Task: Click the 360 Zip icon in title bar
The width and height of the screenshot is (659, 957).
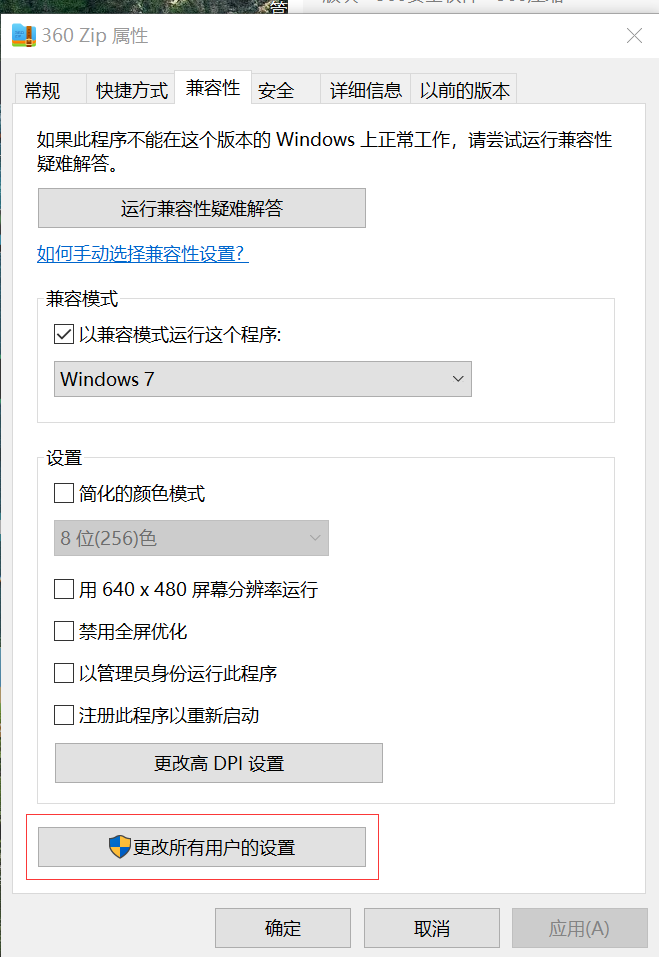Action: point(24,35)
